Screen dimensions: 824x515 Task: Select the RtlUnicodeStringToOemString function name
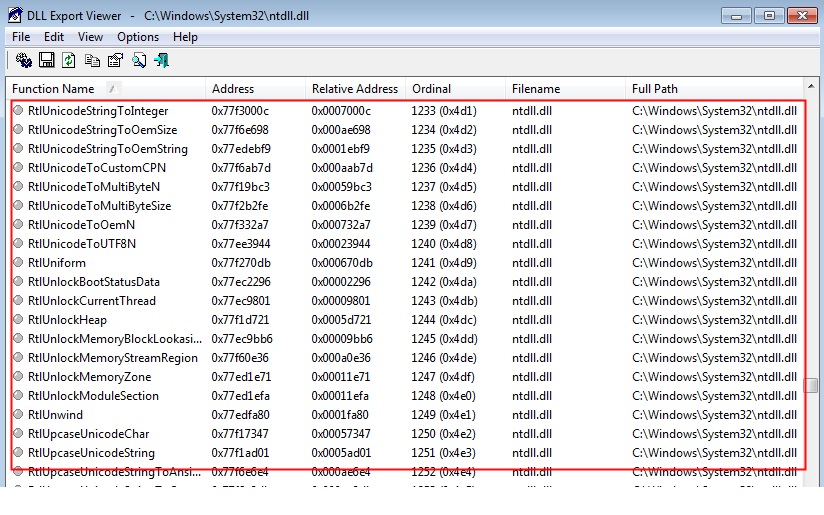[108, 149]
